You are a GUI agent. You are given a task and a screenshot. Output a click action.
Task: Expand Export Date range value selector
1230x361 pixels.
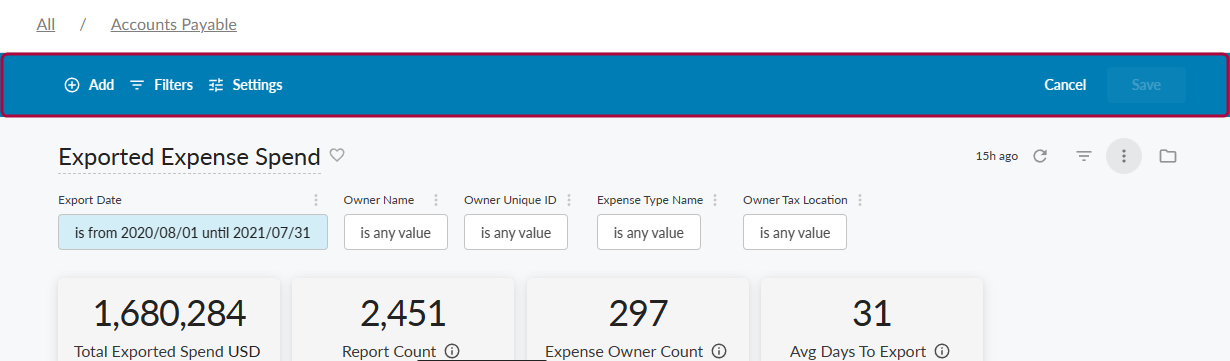point(193,232)
